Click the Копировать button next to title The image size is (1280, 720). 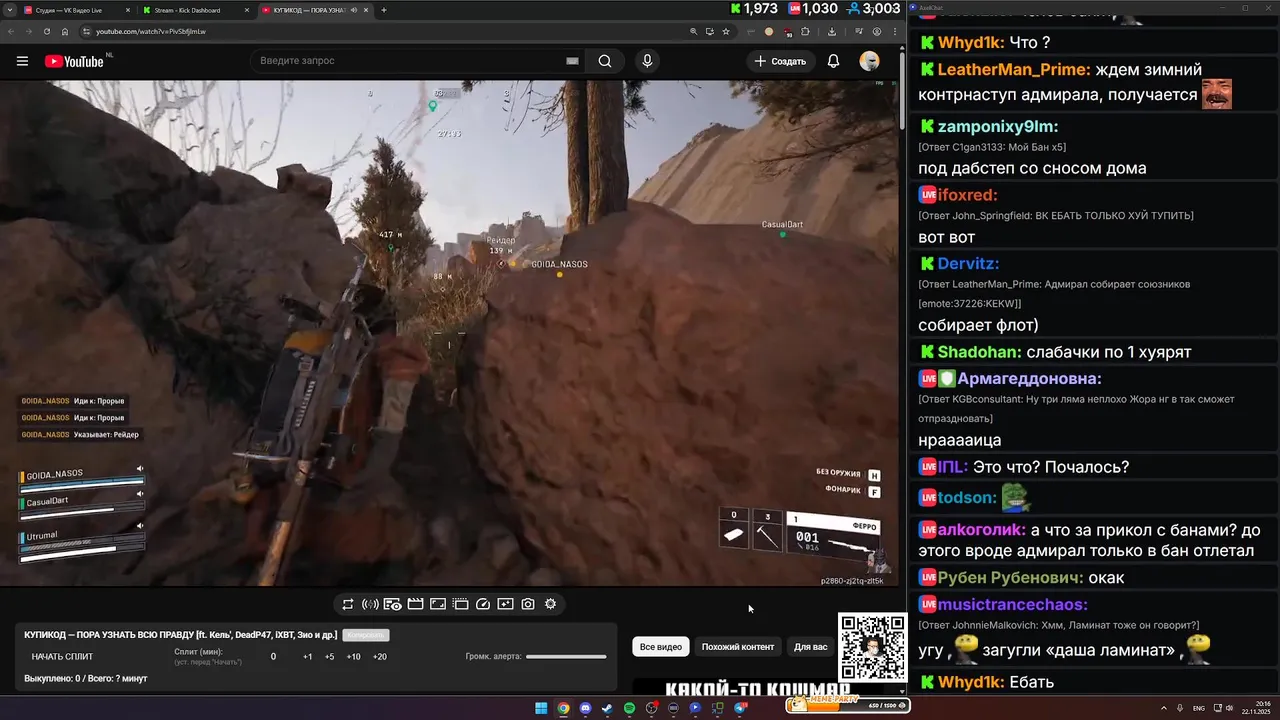[365, 635]
